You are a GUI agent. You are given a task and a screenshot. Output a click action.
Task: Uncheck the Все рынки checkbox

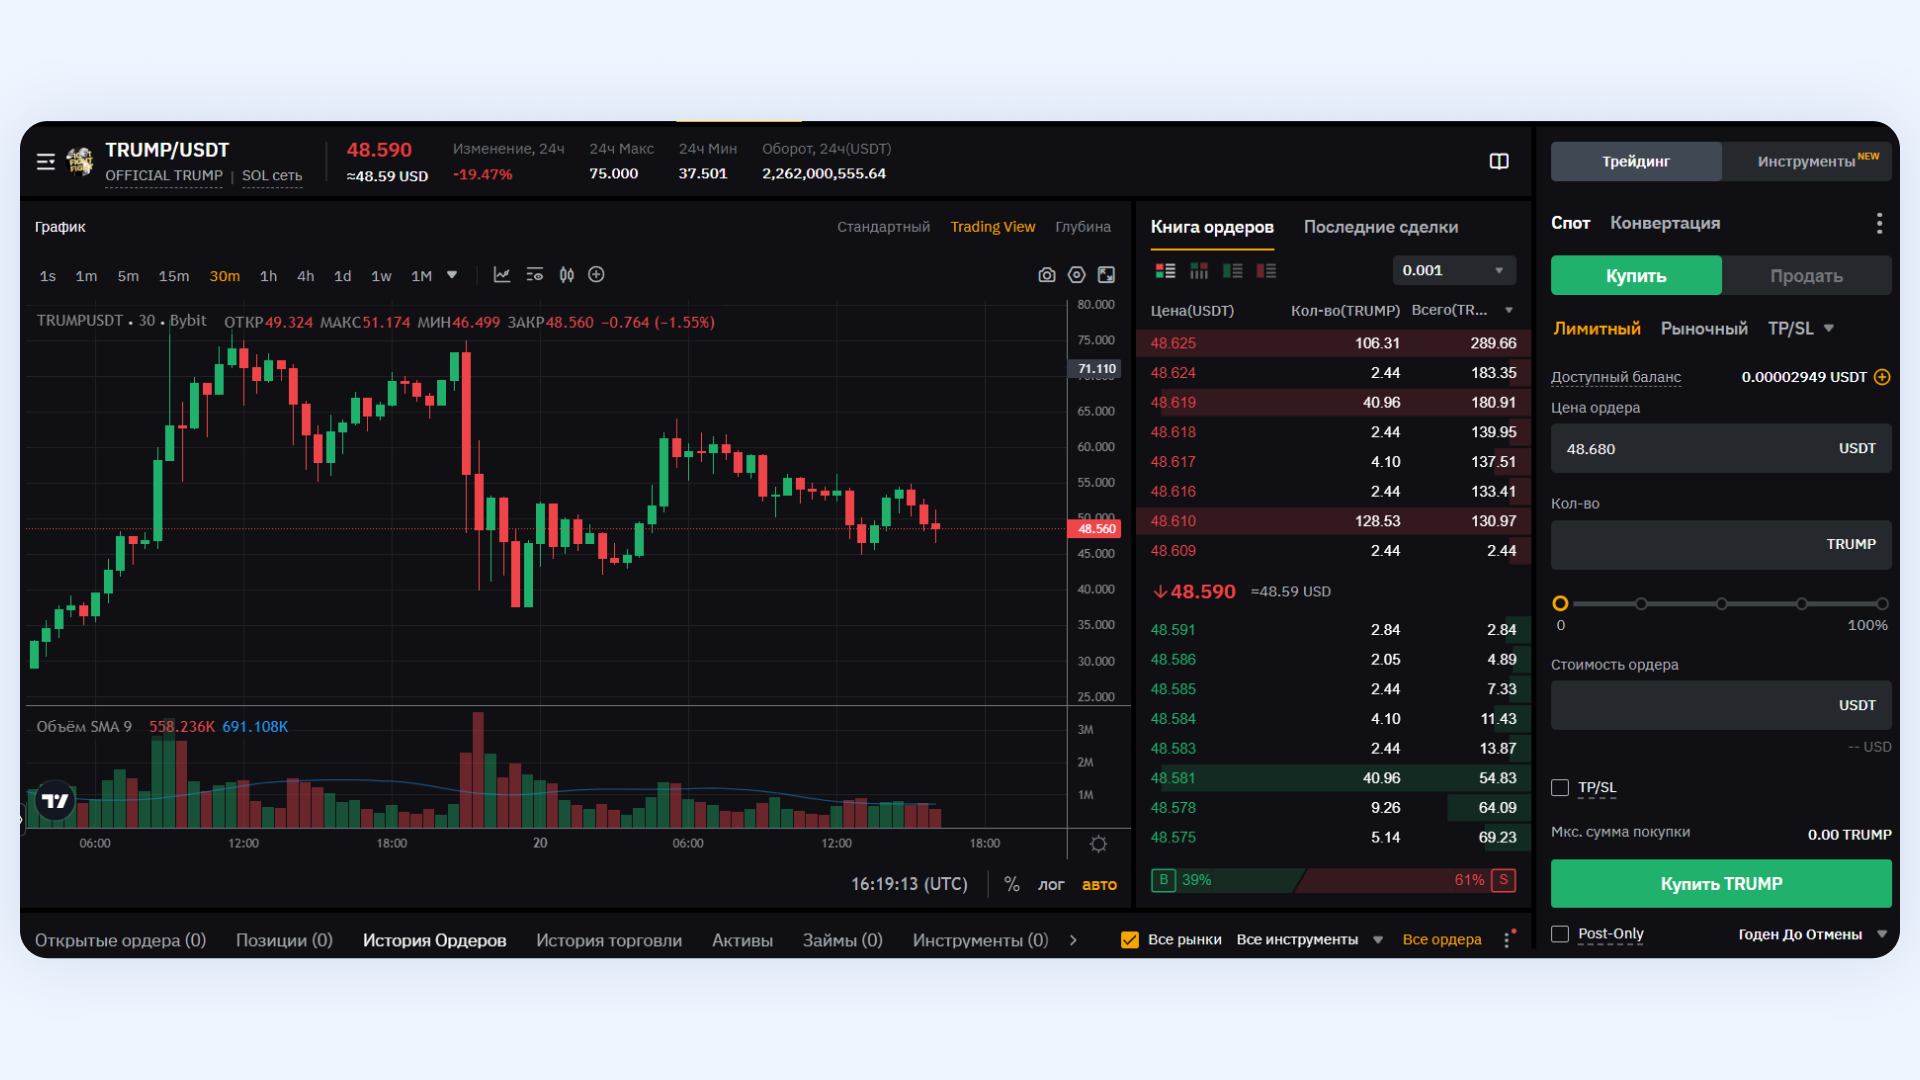click(x=1130, y=940)
